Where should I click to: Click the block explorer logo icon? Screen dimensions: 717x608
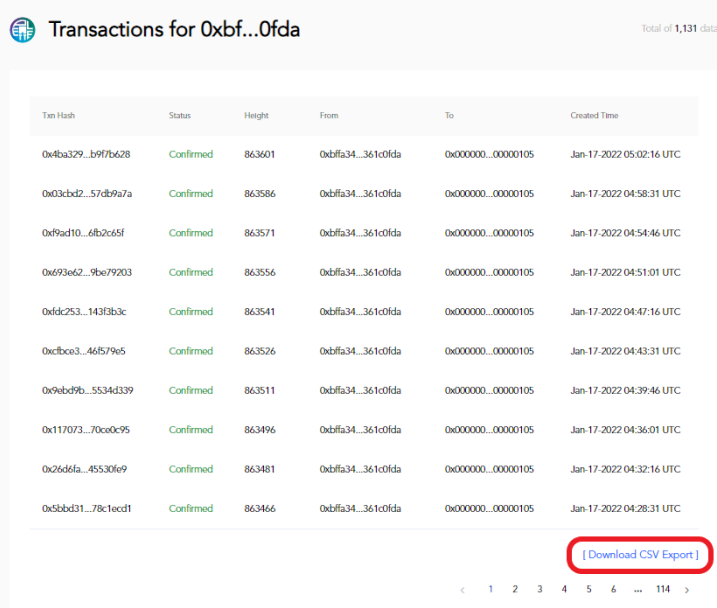click(x=22, y=30)
